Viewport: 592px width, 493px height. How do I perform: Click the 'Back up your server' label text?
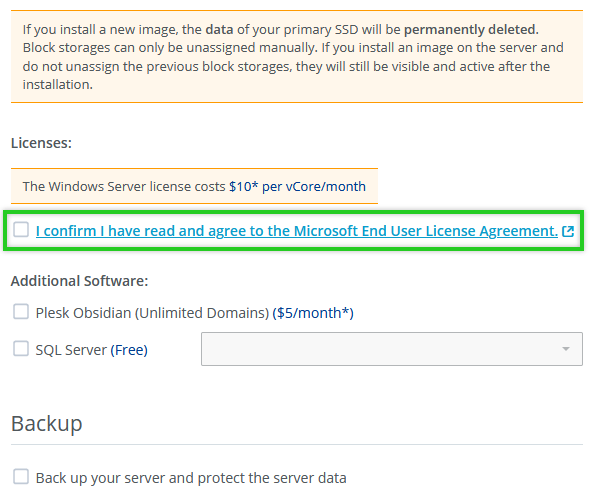tap(191, 478)
